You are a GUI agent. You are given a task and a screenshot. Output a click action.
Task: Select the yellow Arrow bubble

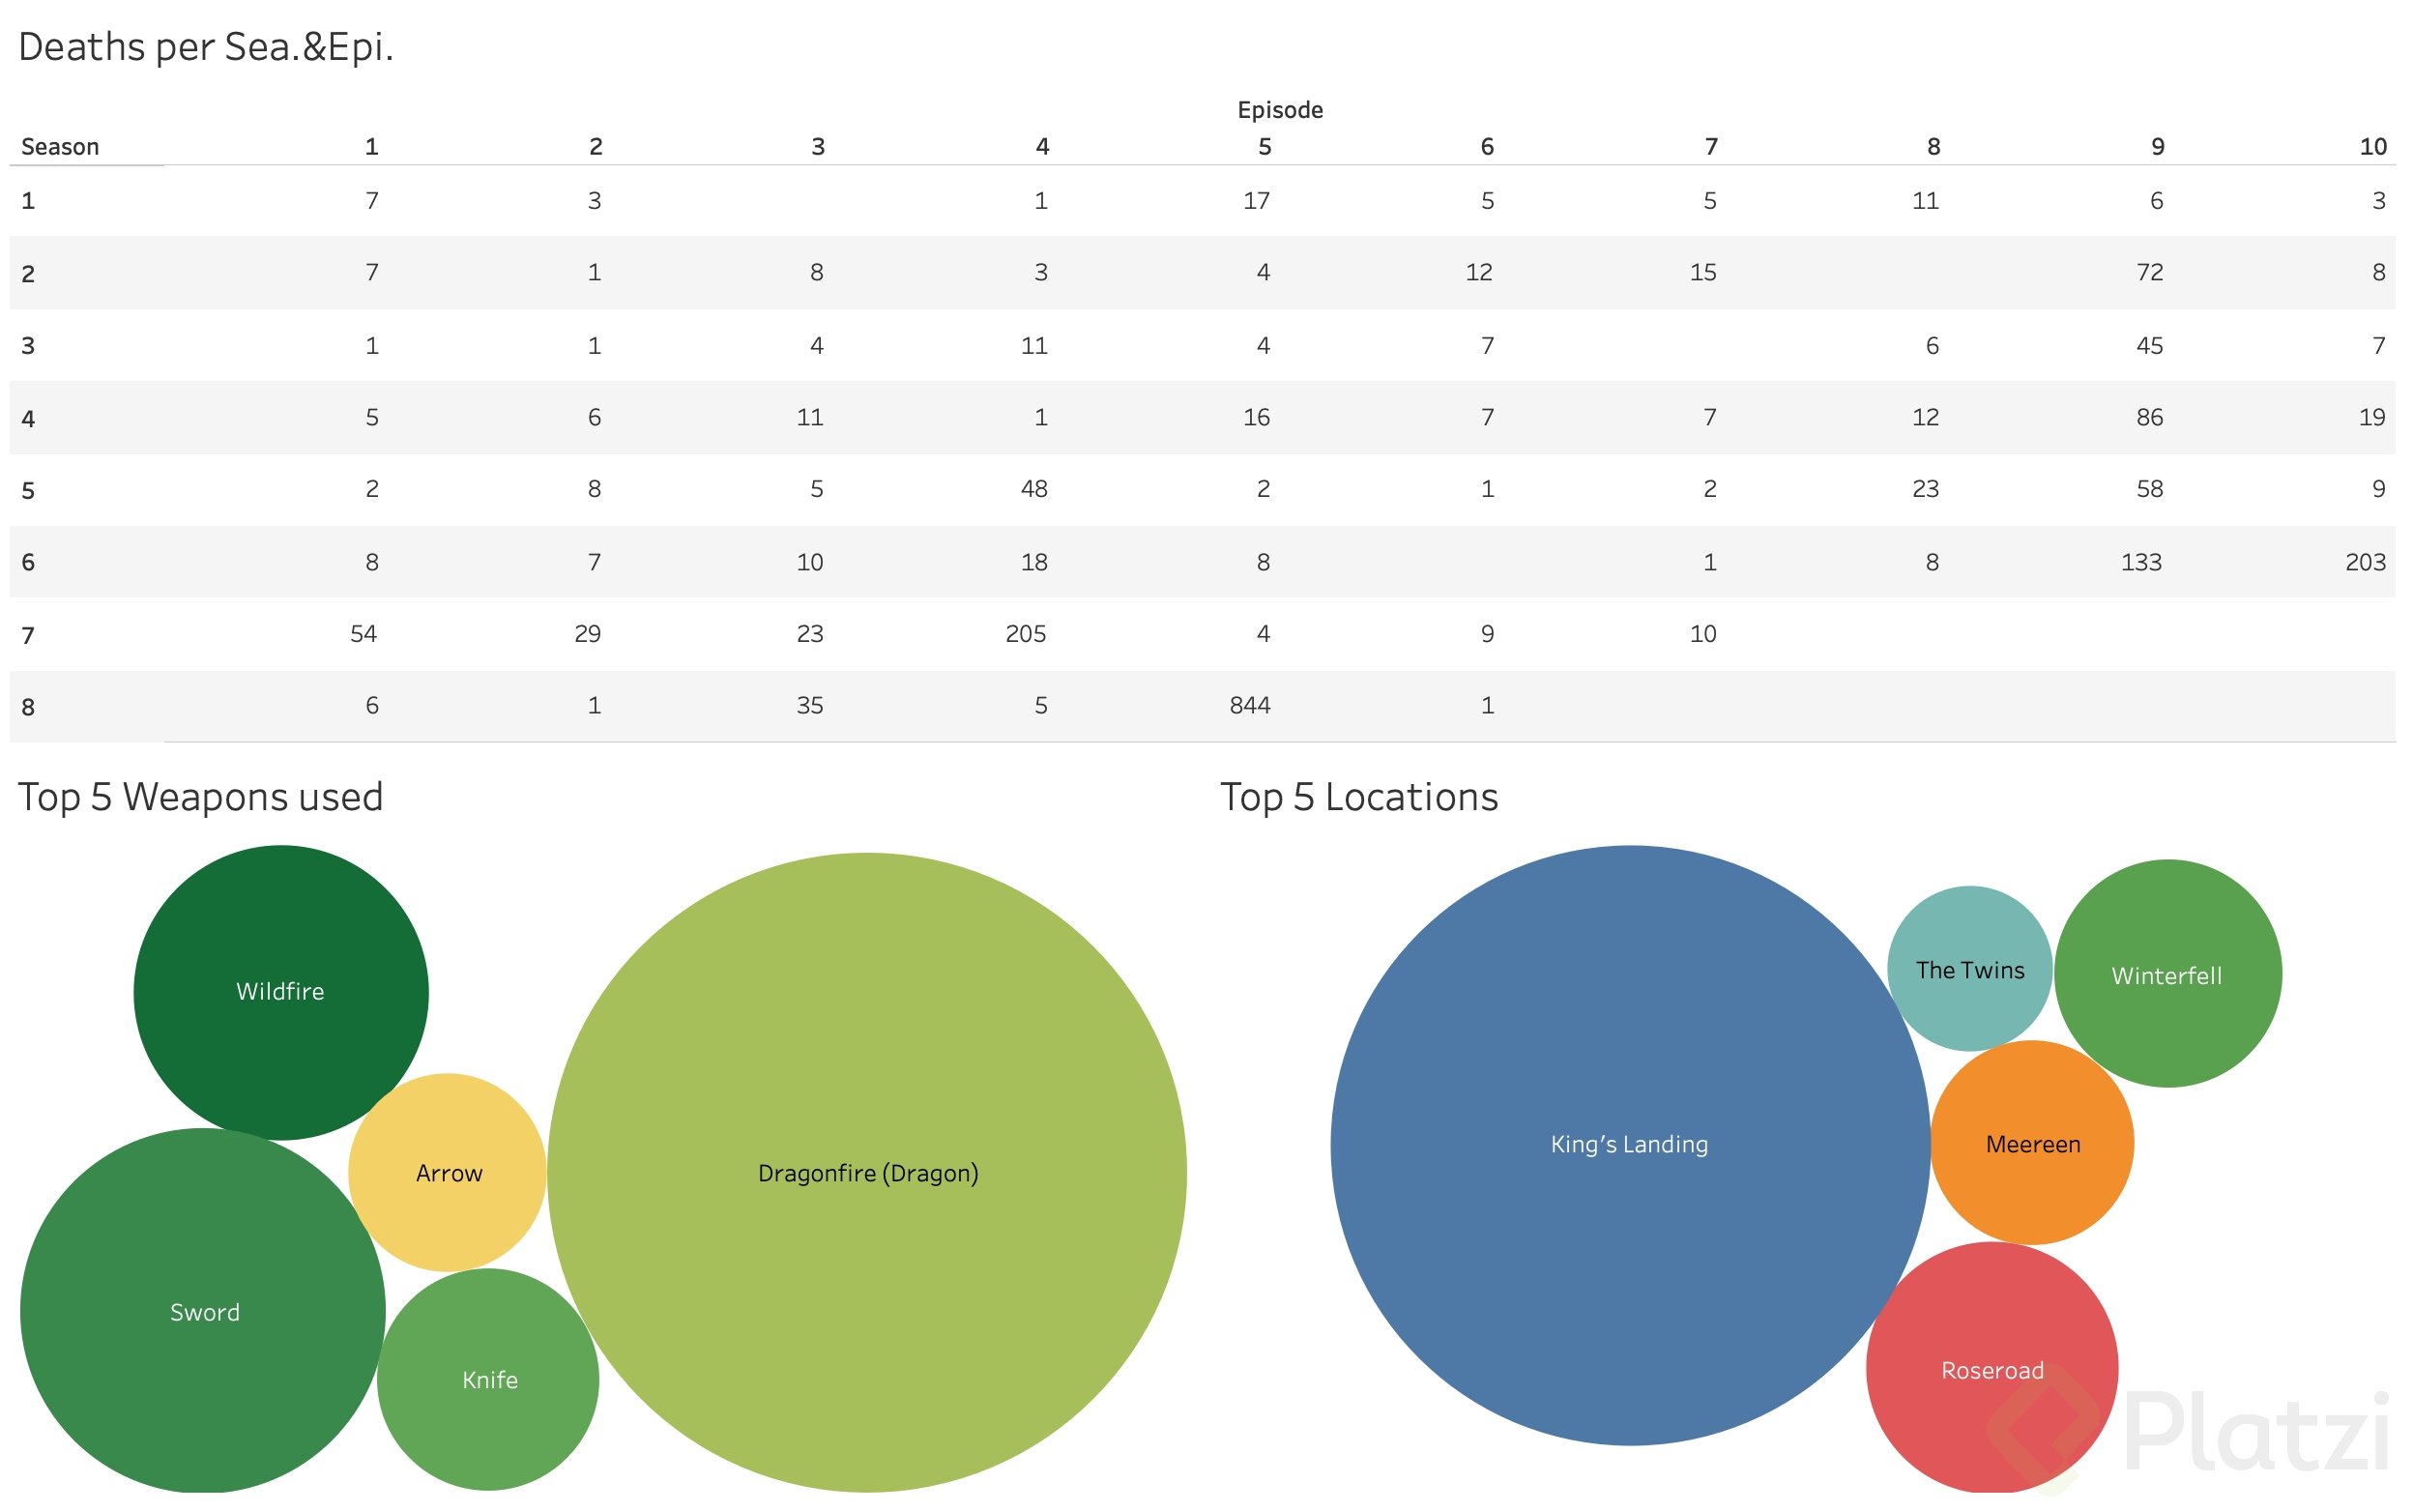pos(448,1172)
